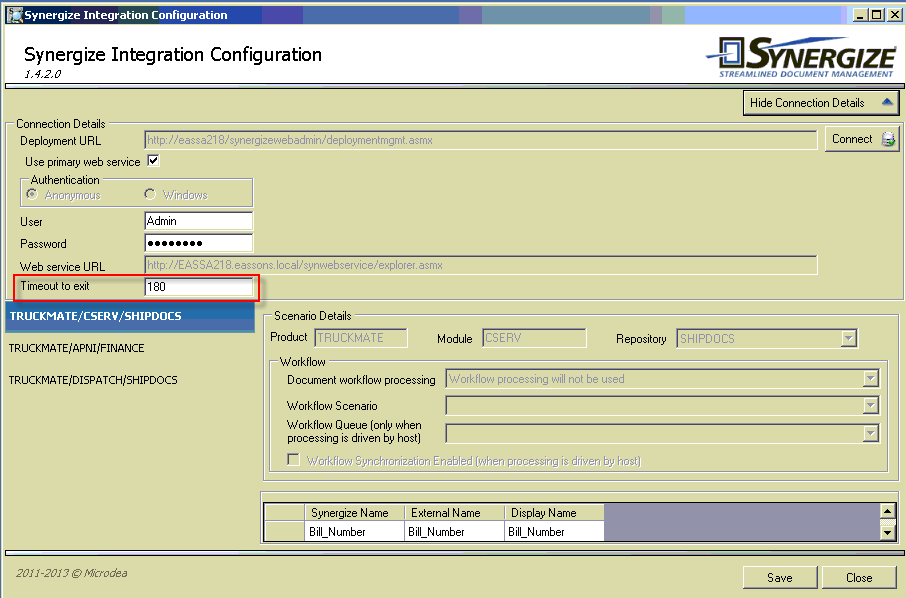The image size is (906, 598).
Task: Click grid scrollbar up arrow
Action: (888, 511)
